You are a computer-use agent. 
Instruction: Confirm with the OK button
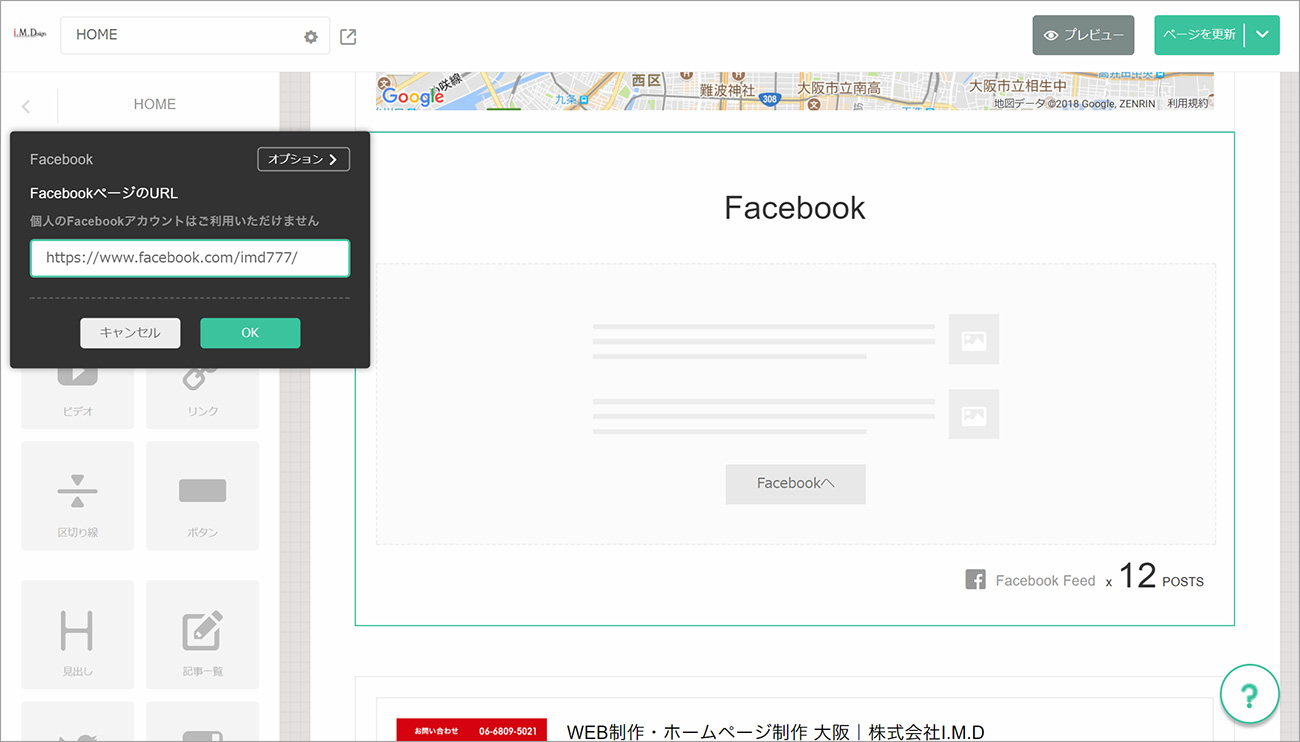click(250, 333)
